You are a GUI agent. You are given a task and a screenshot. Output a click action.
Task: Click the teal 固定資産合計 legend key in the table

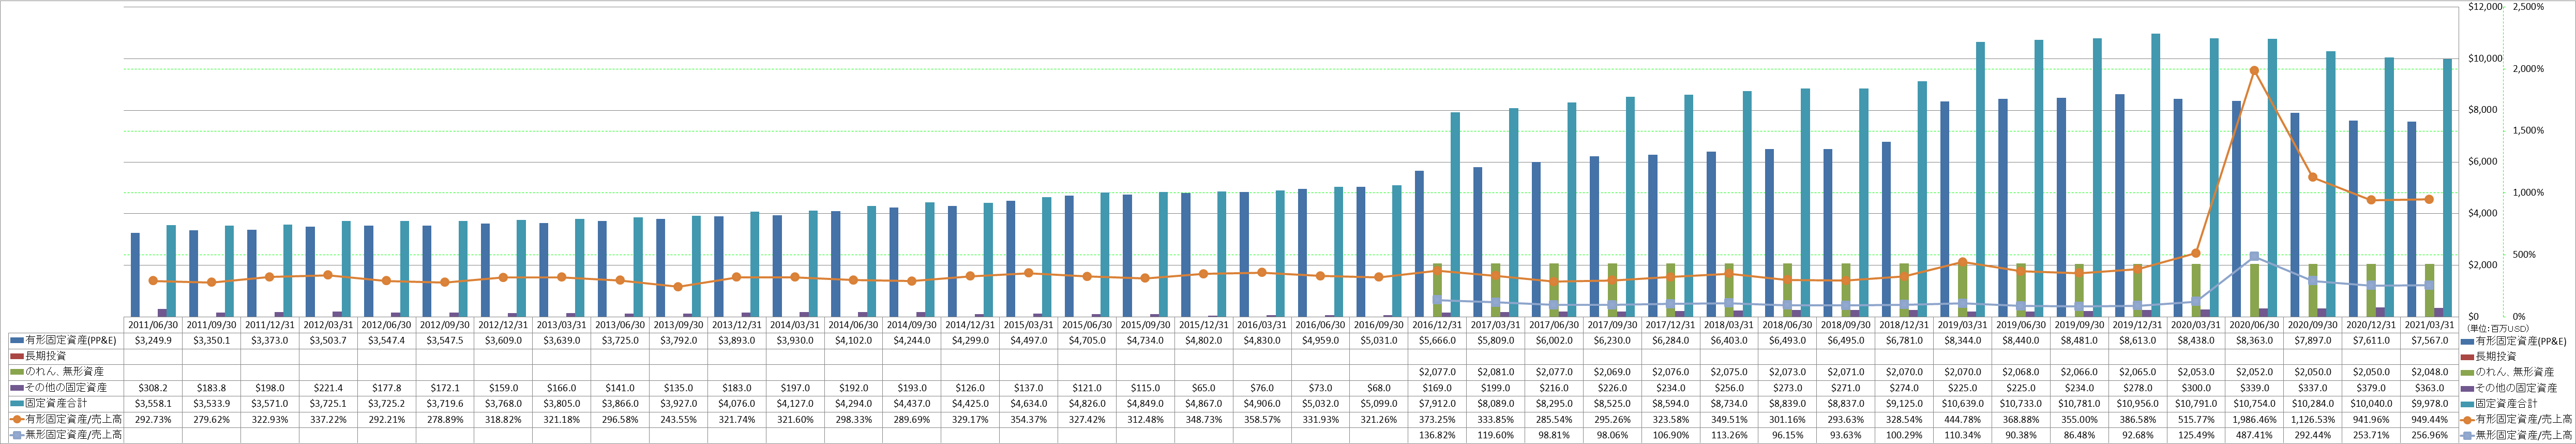pos(18,403)
